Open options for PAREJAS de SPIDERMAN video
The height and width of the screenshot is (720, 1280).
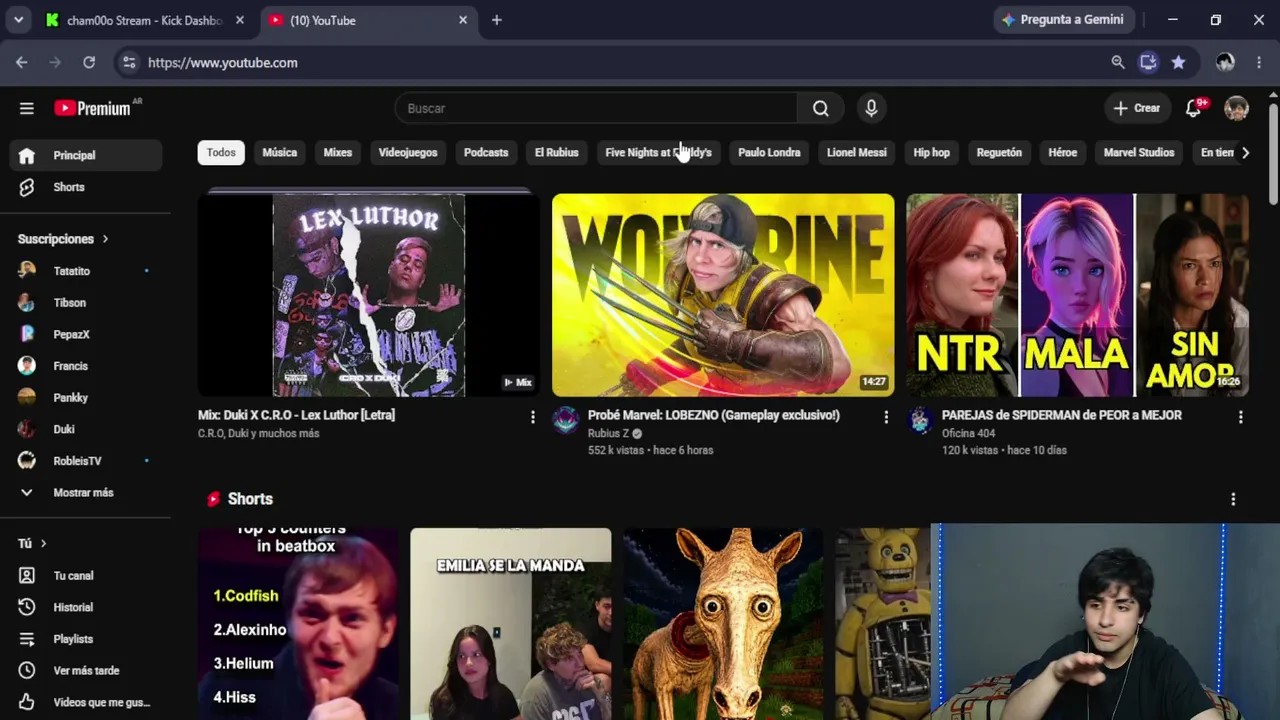point(1241,417)
